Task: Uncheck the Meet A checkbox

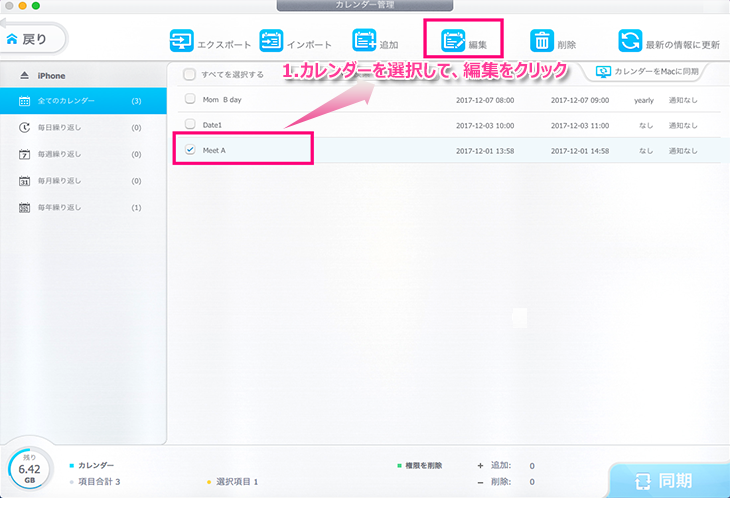Action: coord(189,150)
